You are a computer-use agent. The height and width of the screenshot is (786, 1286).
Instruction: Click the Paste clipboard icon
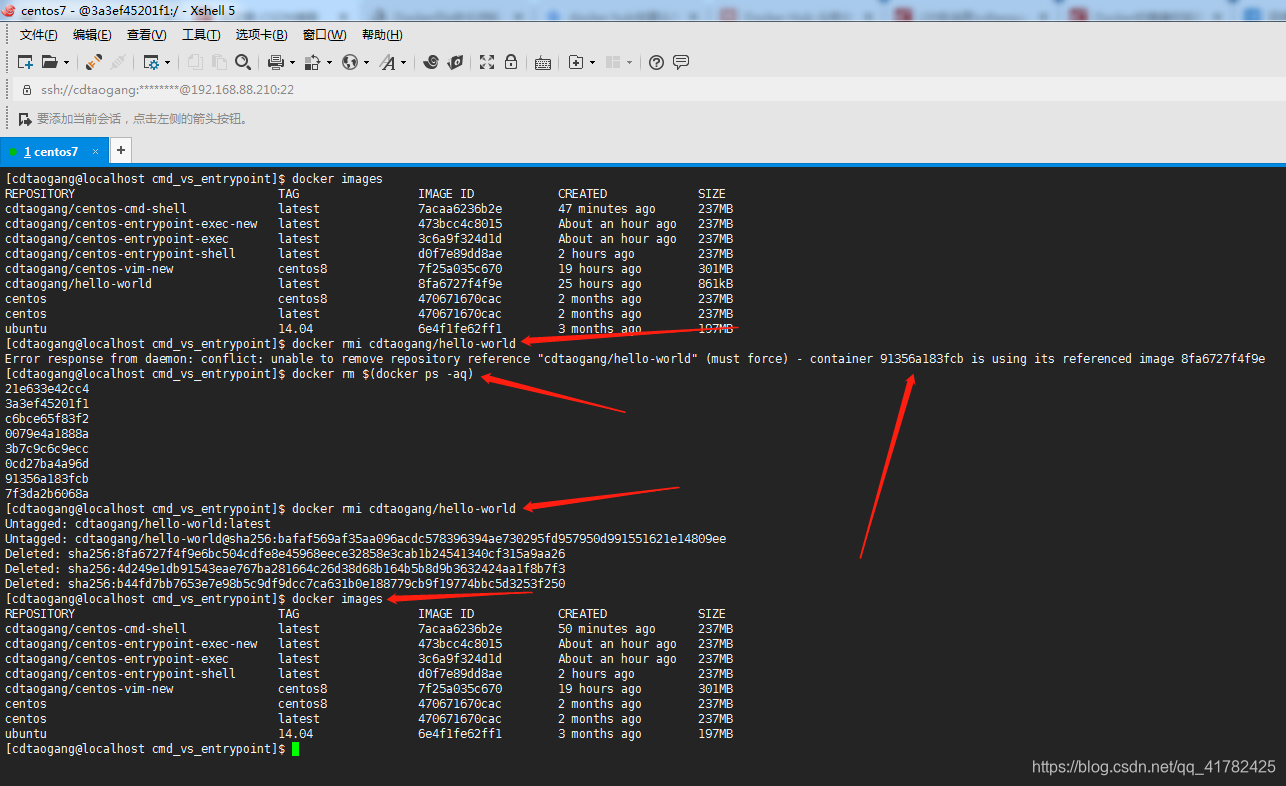(218, 62)
